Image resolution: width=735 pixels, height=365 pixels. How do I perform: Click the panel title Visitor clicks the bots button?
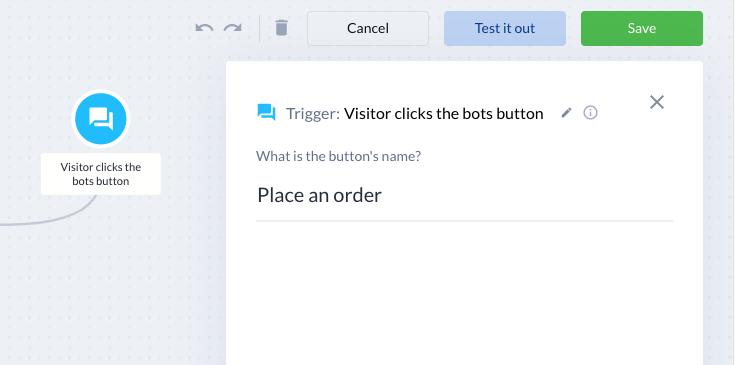pyautogui.click(x=443, y=113)
